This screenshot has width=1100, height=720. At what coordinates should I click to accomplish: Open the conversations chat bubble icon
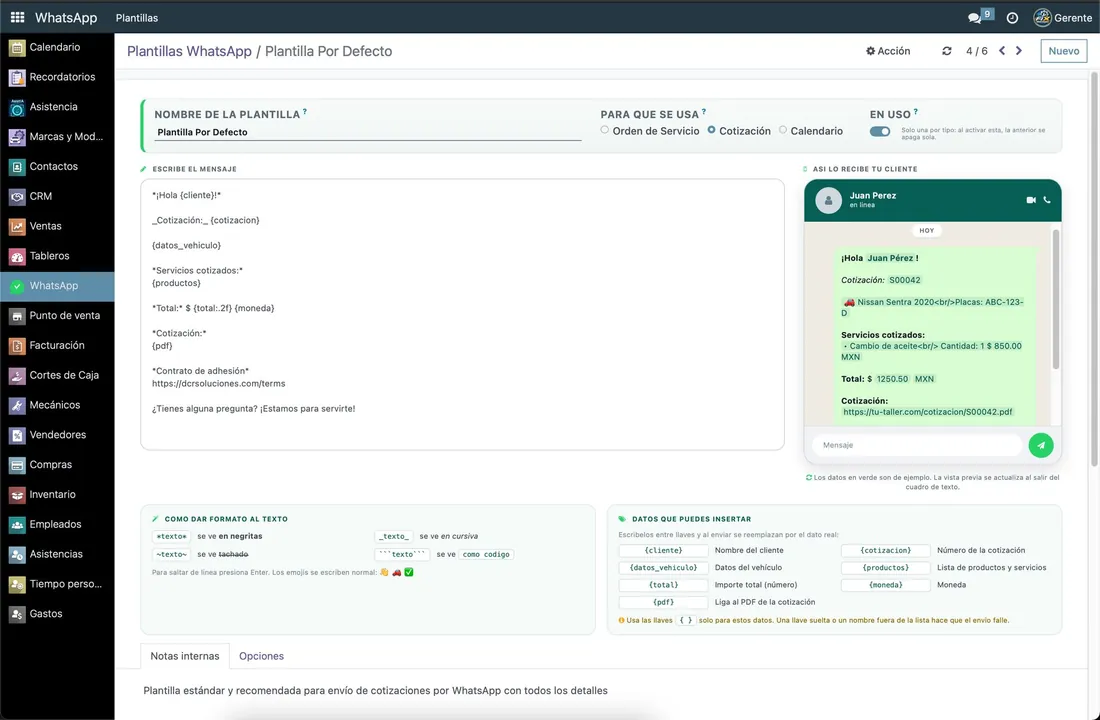974,18
